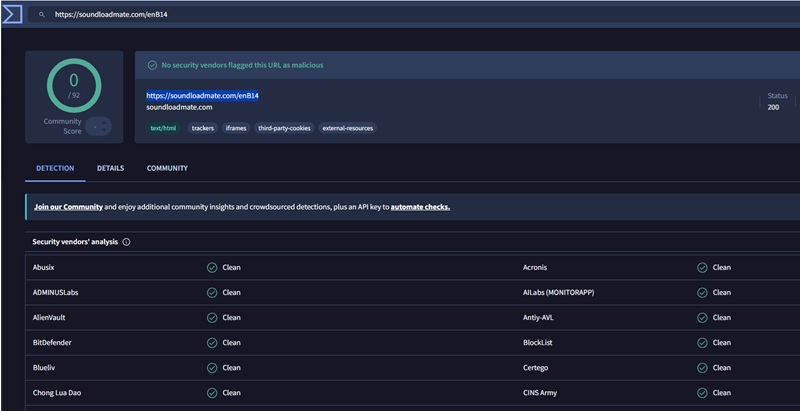Click the clean checkmark icon for ADMINUSLabs
The height and width of the screenshot is (411, 800).
click(x=212, y=293)
